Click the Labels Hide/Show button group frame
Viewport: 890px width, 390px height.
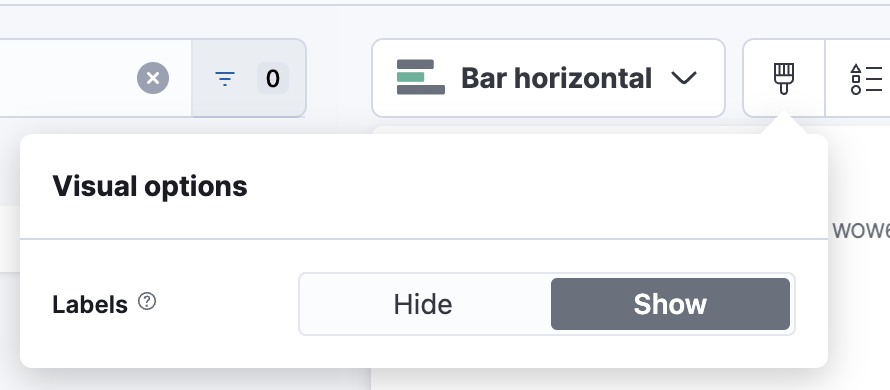[x=547, y=304]
